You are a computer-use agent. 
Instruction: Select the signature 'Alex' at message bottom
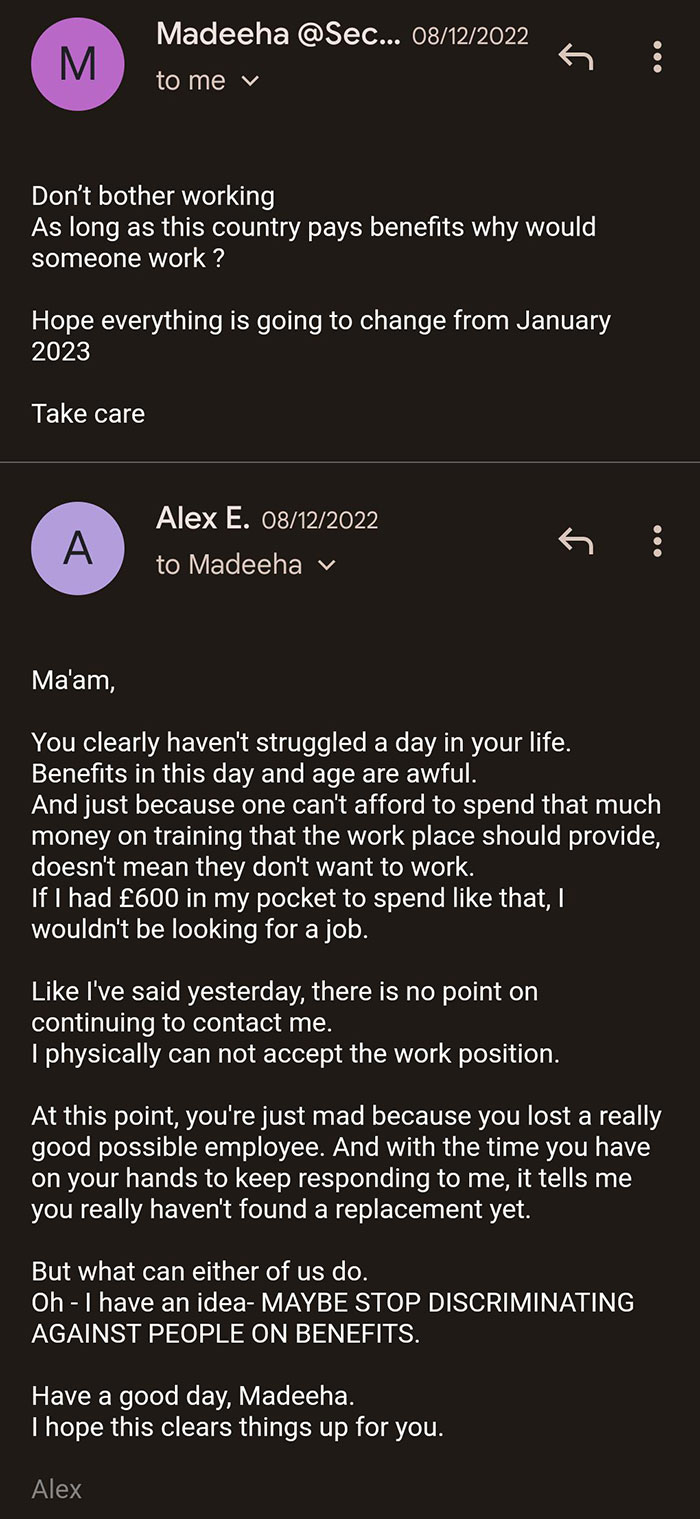coord(57,1489)
